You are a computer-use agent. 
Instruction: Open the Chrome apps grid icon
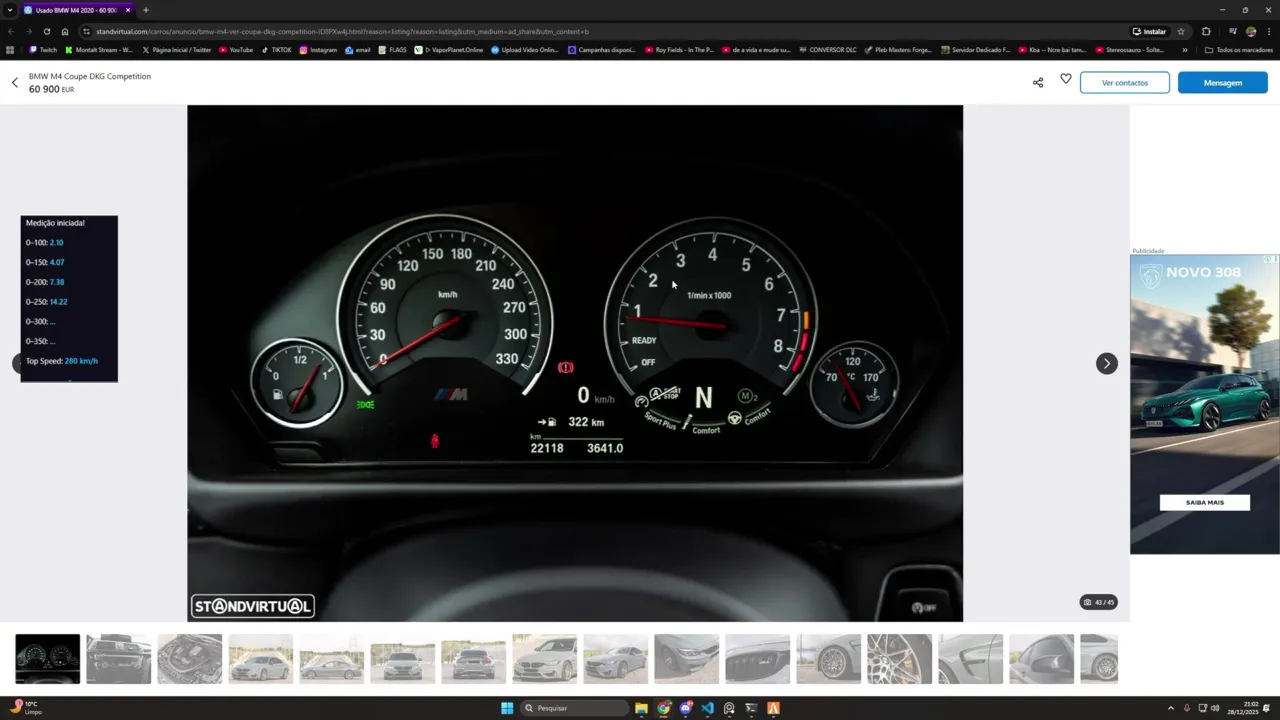[x=10, y=49]
